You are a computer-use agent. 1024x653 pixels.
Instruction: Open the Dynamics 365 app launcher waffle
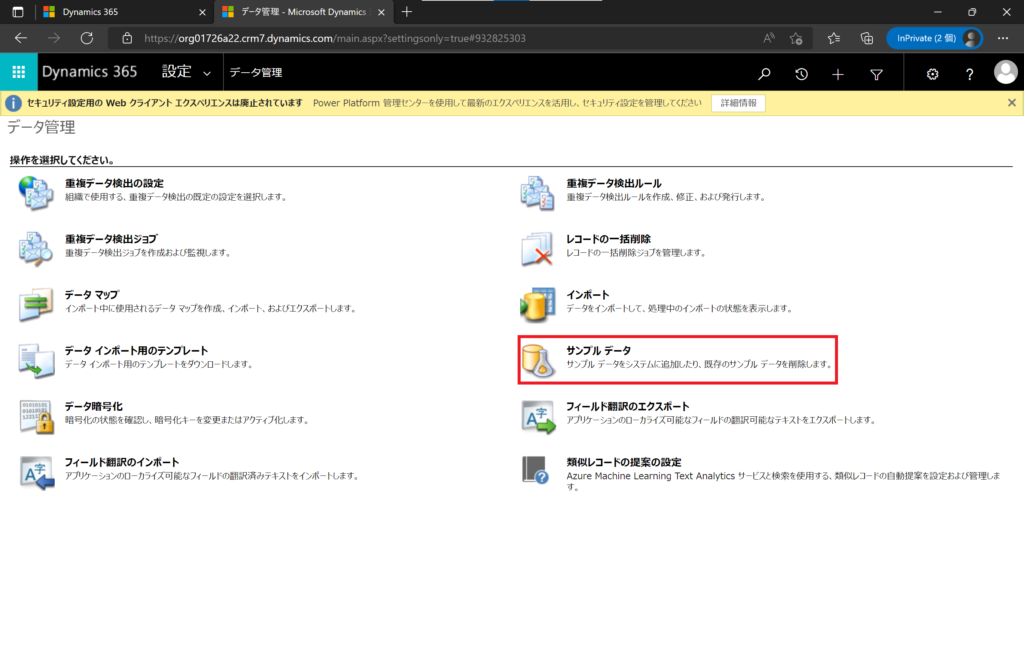[x=18, y=73]
